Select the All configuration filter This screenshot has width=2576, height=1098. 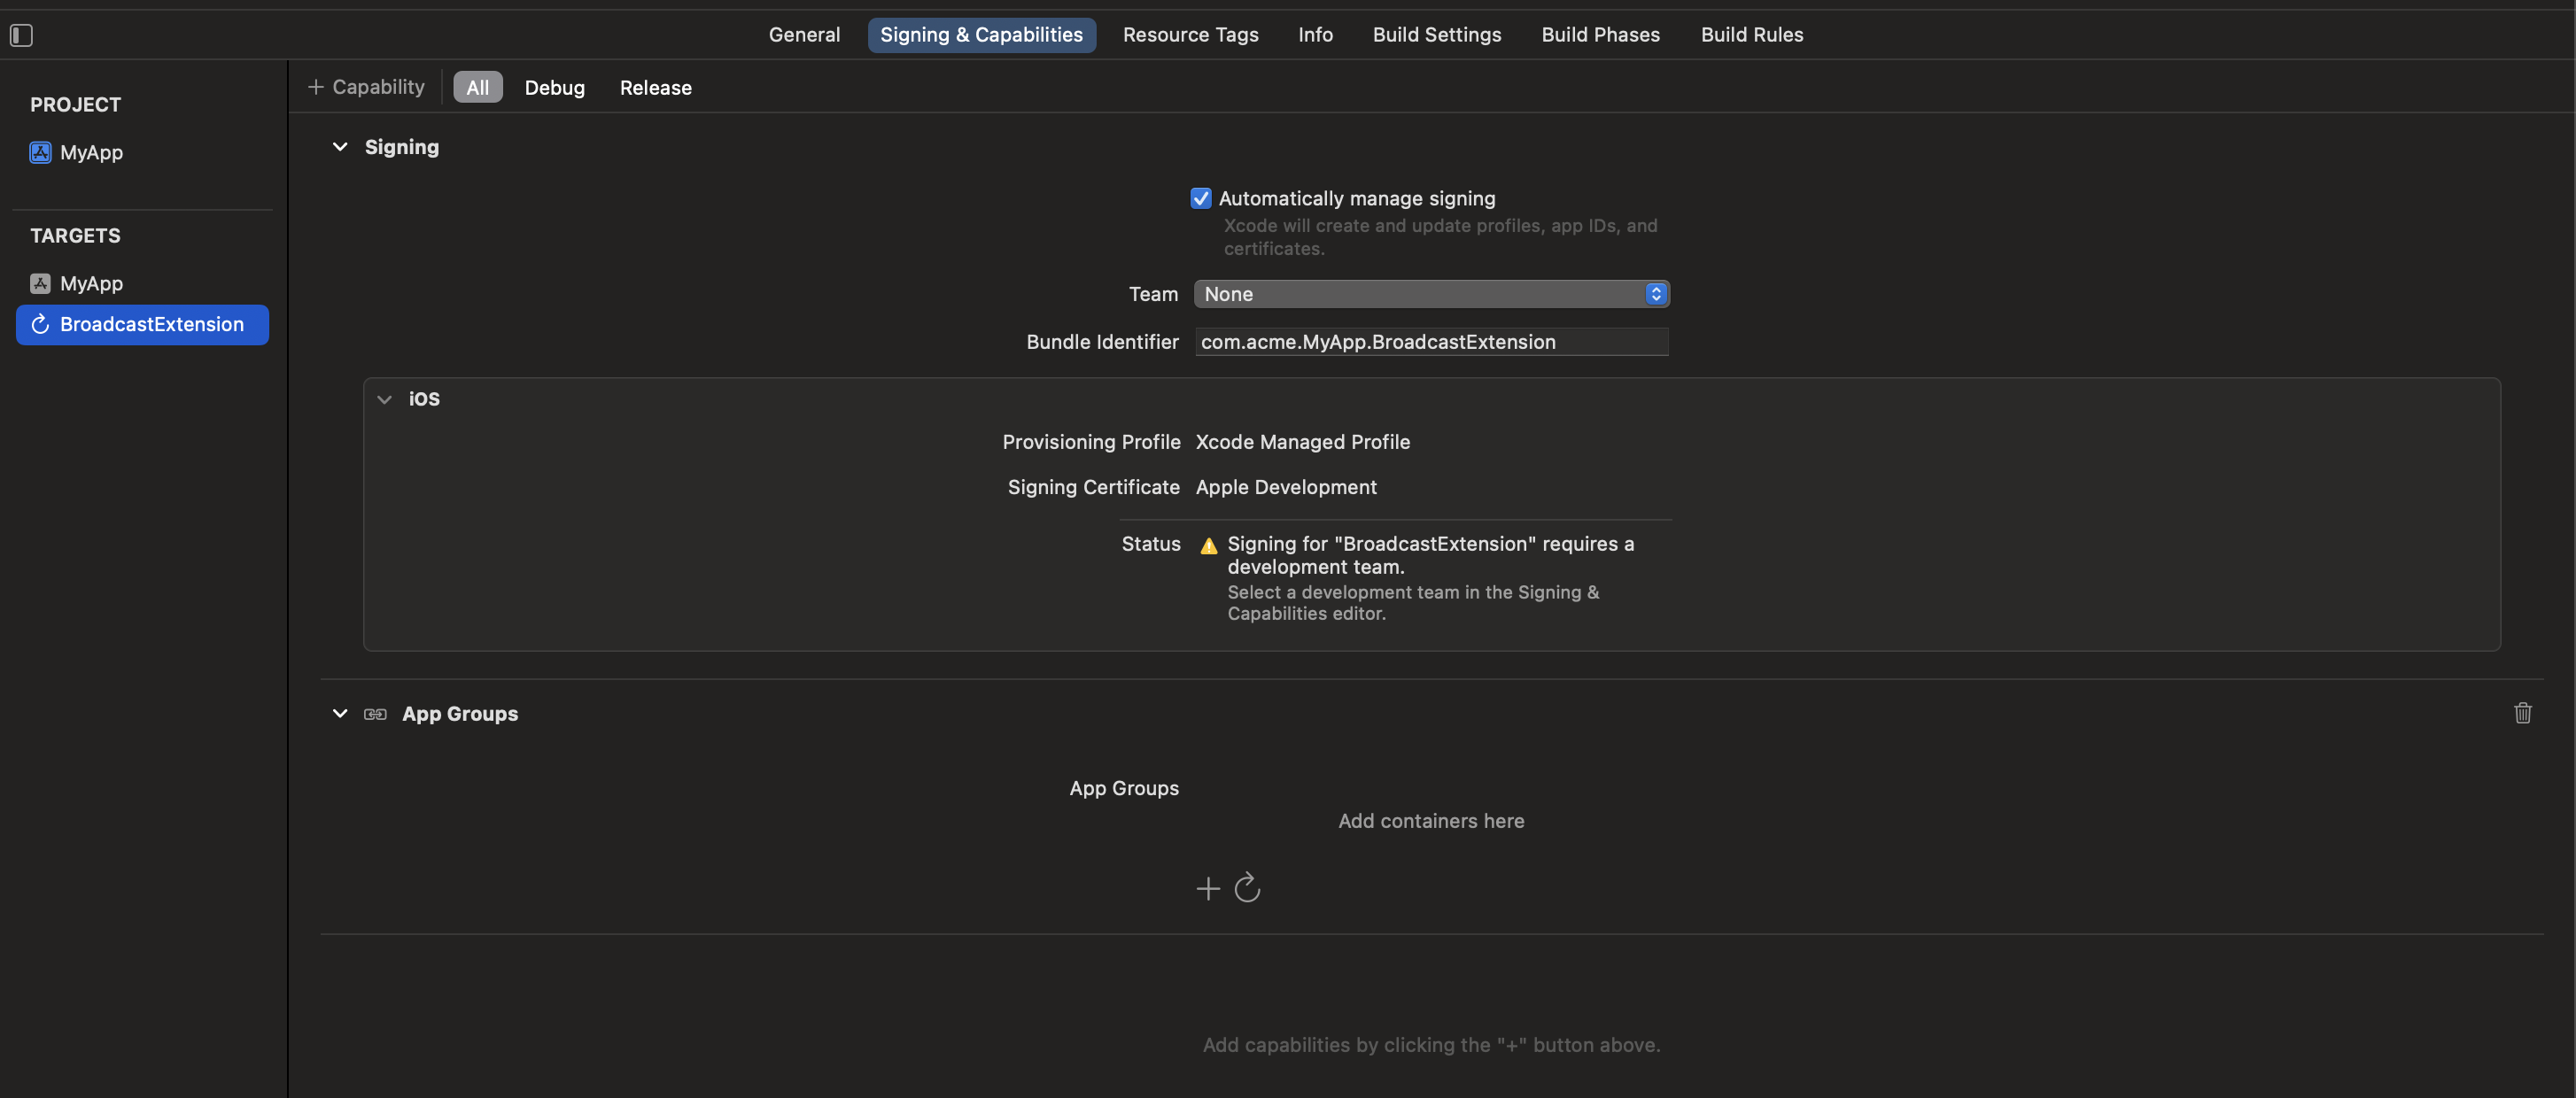click(478, 87)
